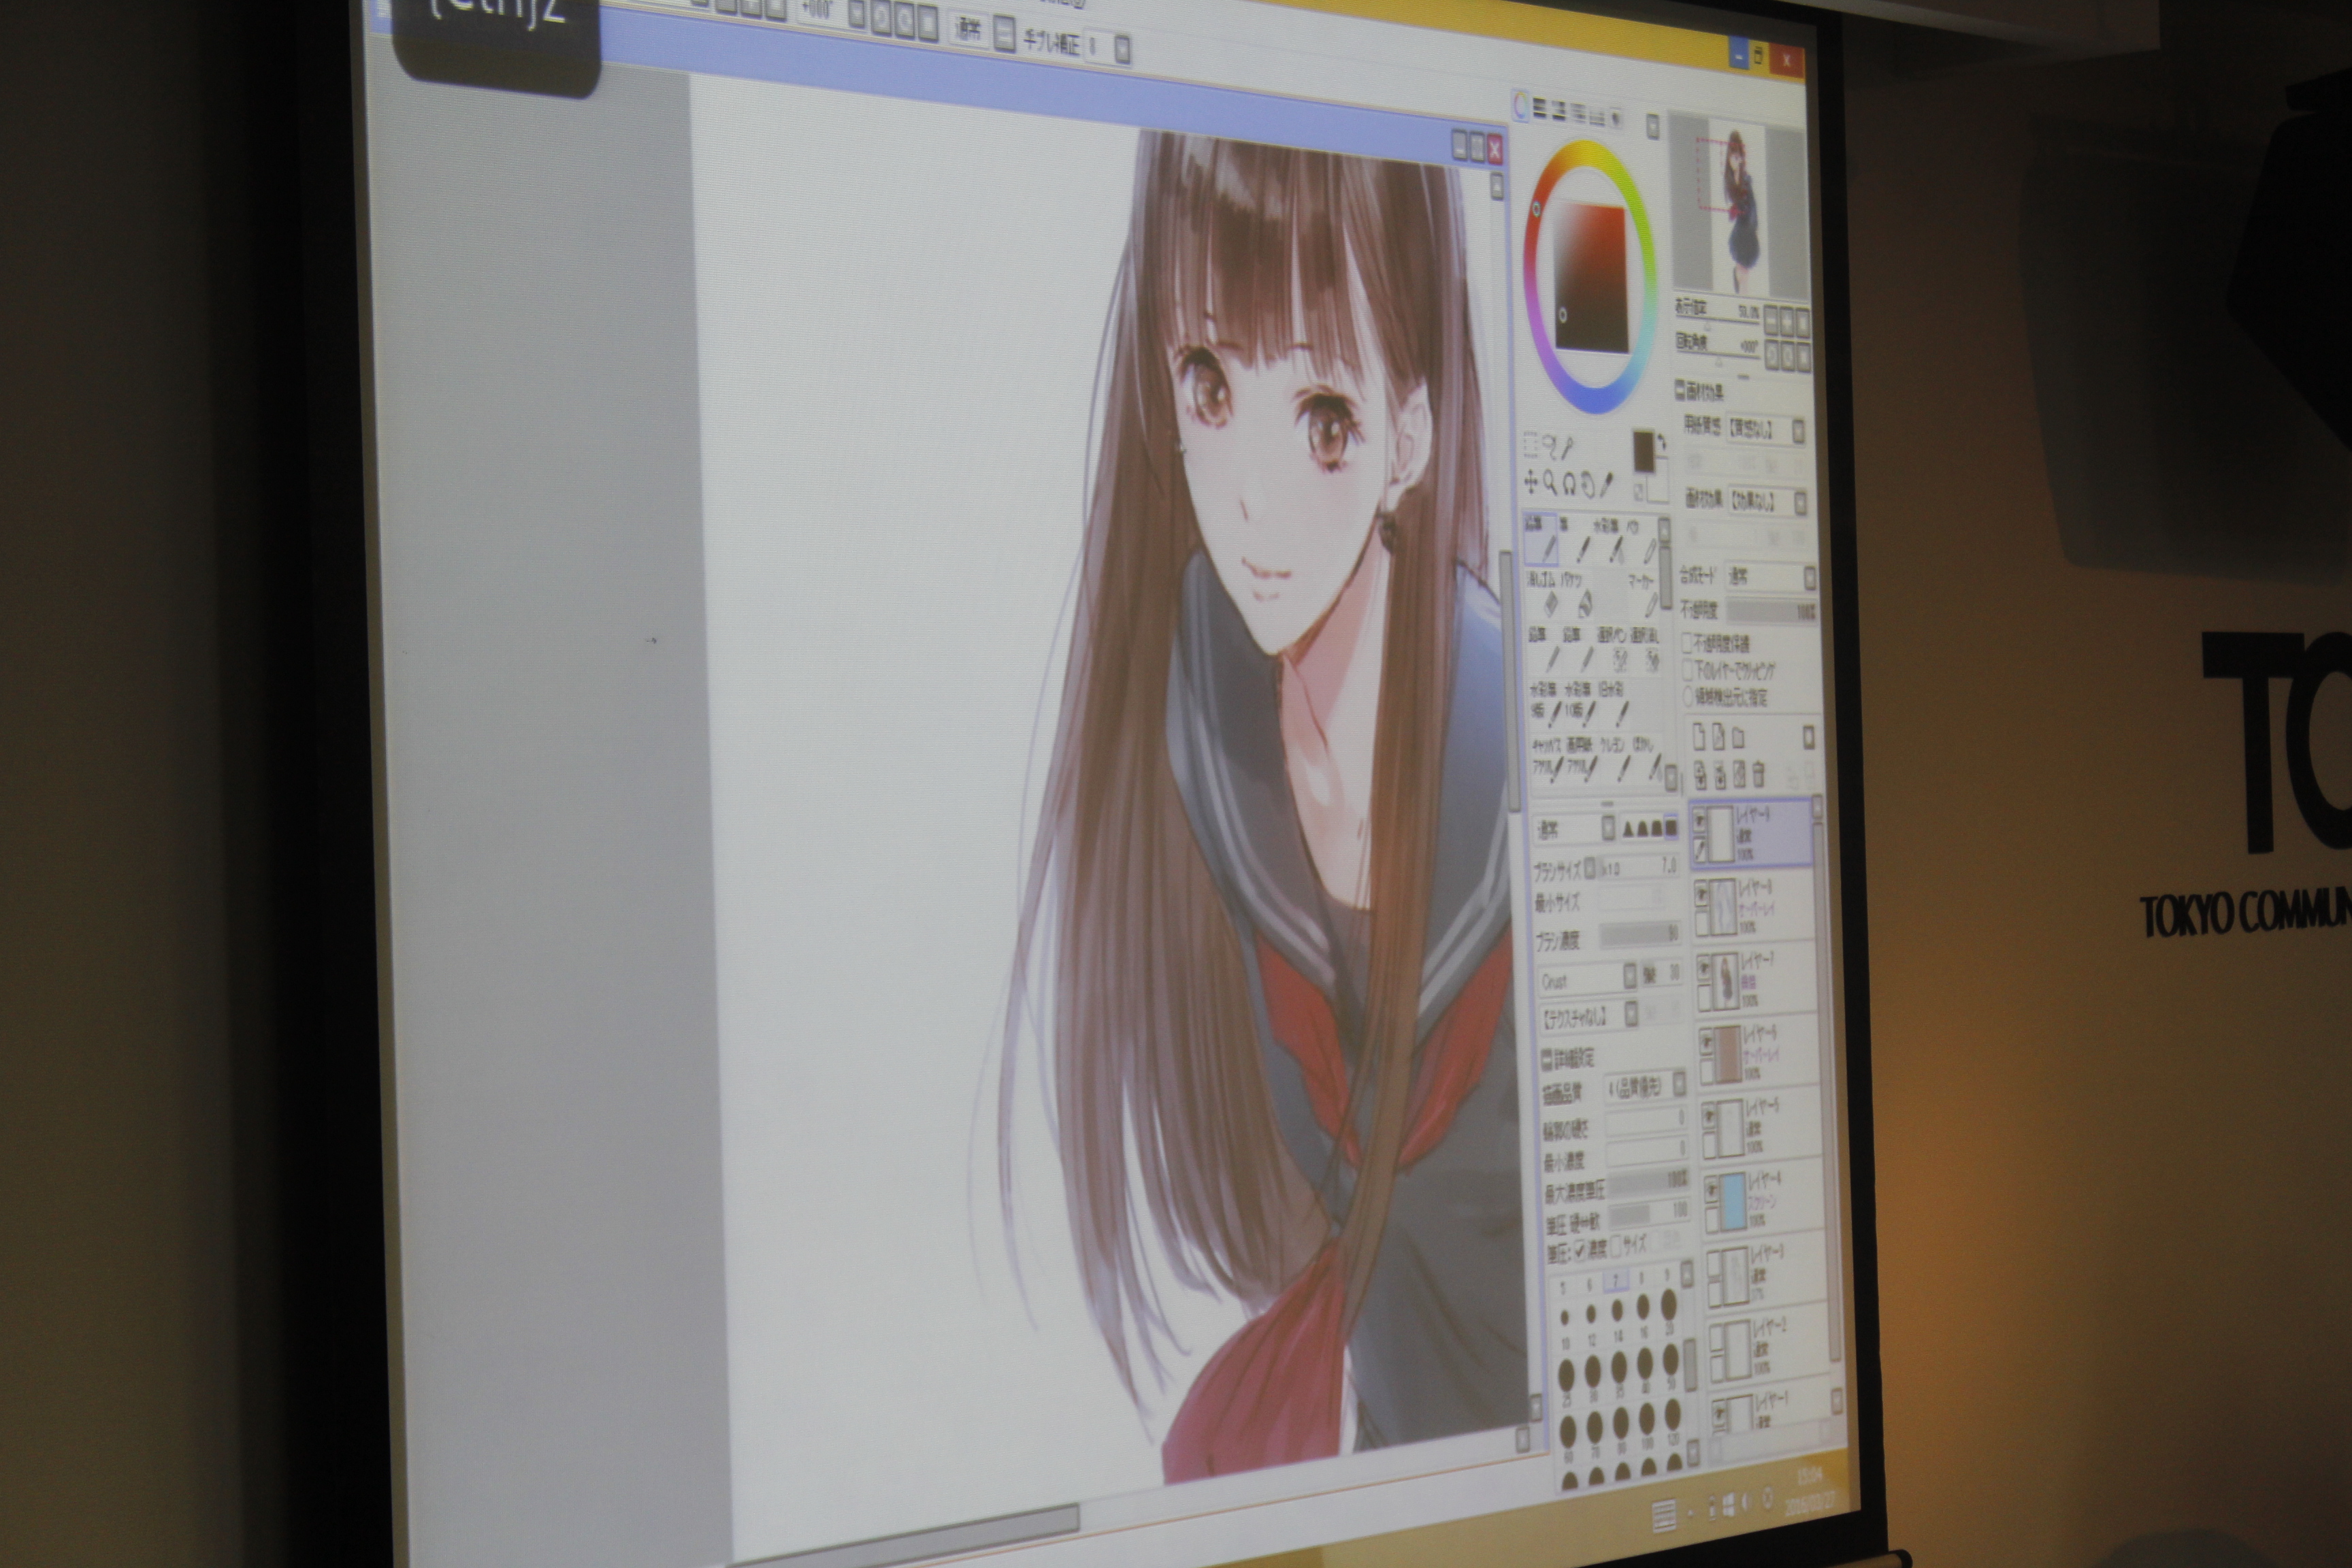This screenshot has height=1568, width=2352.
Task: Toggle visibility of レイヤー6
Action: (x=1706, y=1042)
